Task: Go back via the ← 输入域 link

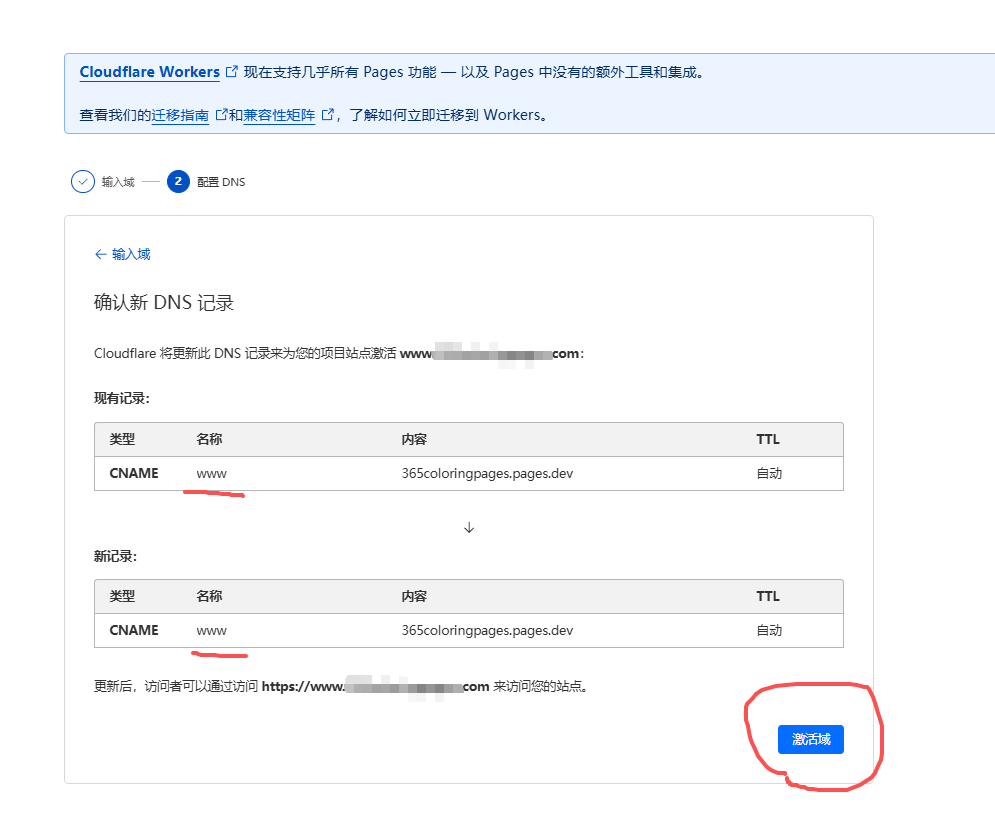Action: [122, 254]
